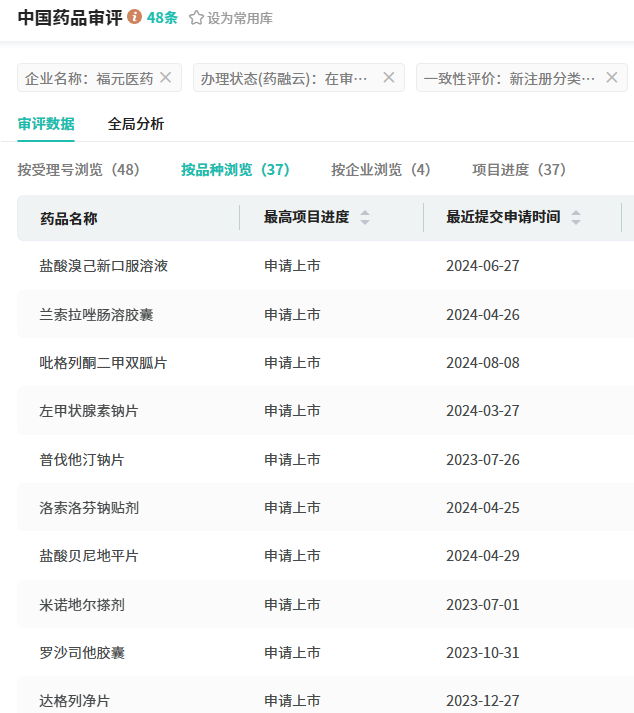Screen dimensions: 634x713
Task: Remove the 办理状态 filter chip
Action: (x=389, y=77)
